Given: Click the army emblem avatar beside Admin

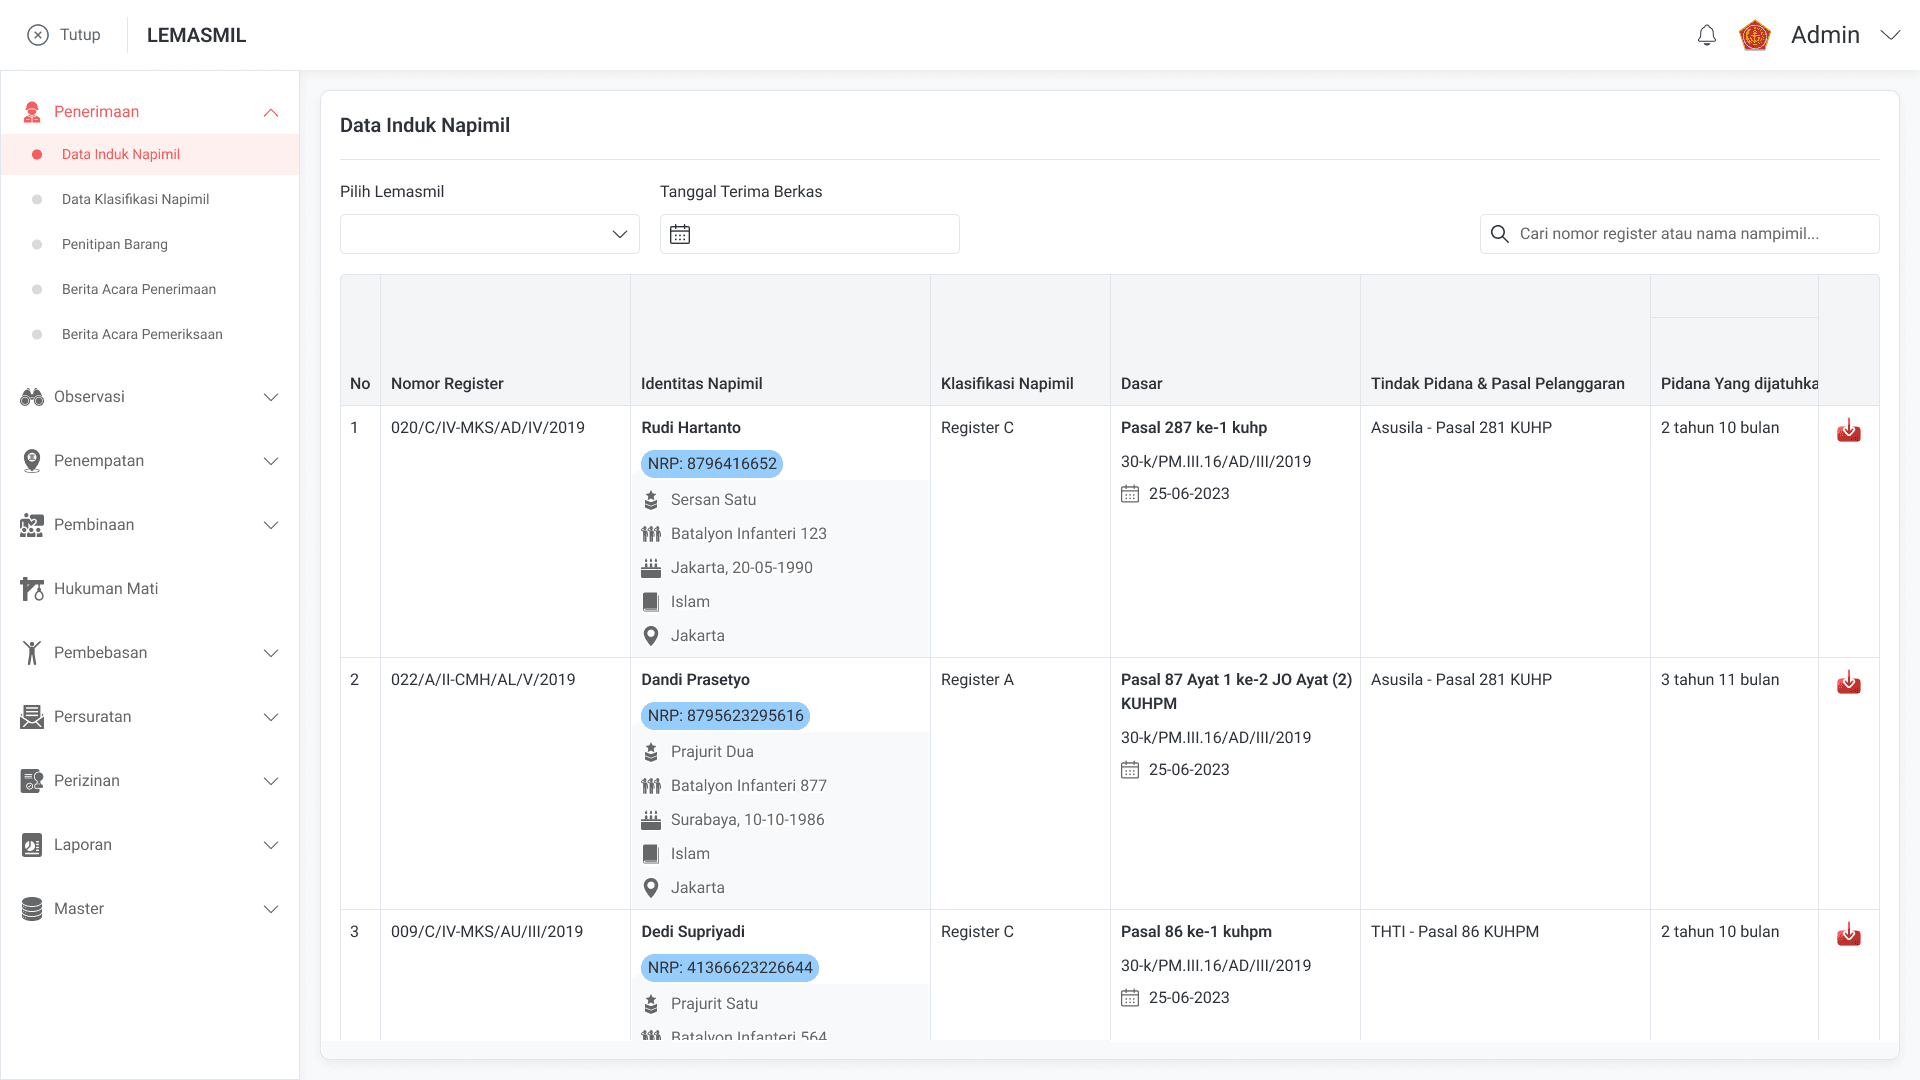Looking at the screenshot, I should [x=1755, y=36].
